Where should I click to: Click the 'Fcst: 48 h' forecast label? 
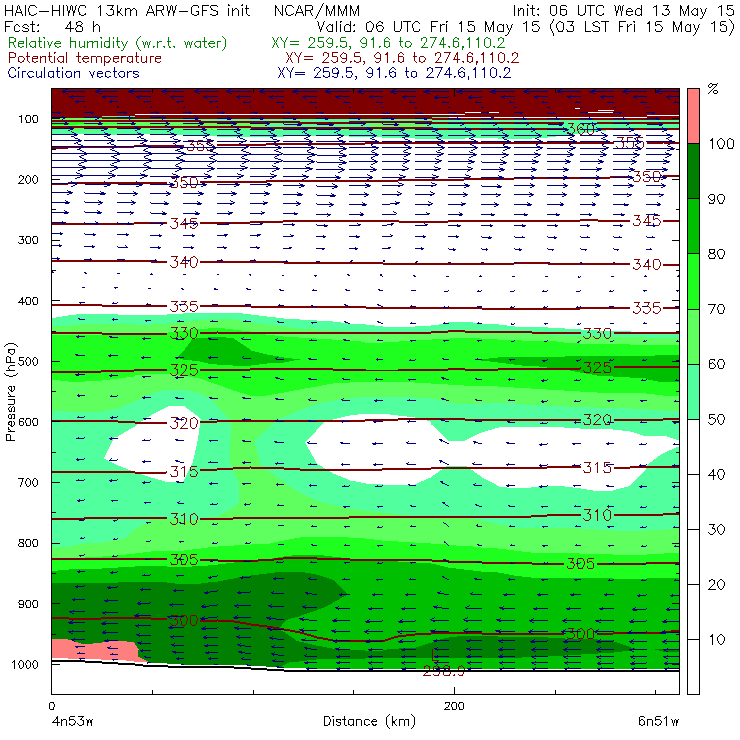(x=52, y=26)
